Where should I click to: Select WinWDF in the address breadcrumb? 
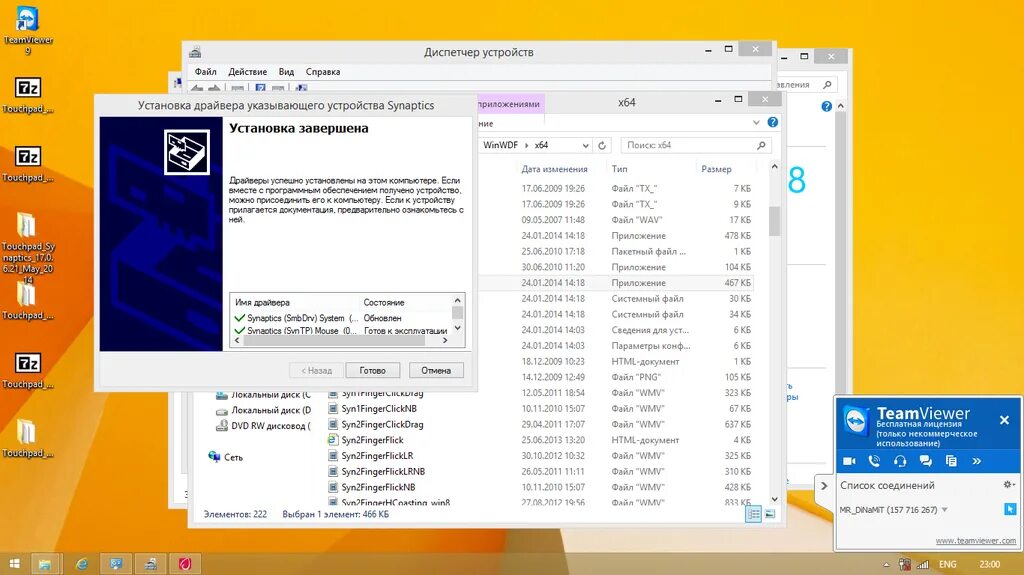click(x=500, y=145)
